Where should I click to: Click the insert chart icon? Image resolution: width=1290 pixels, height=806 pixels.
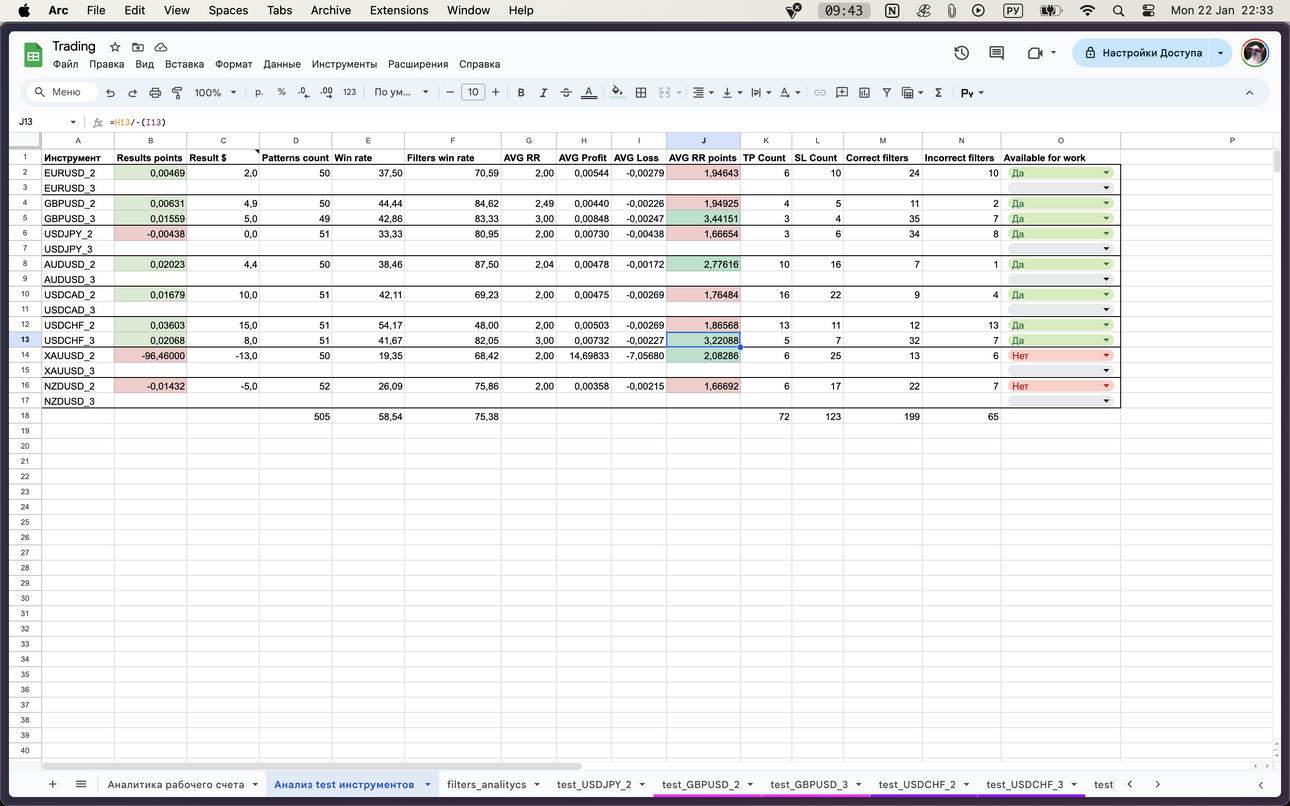point(864,93)
